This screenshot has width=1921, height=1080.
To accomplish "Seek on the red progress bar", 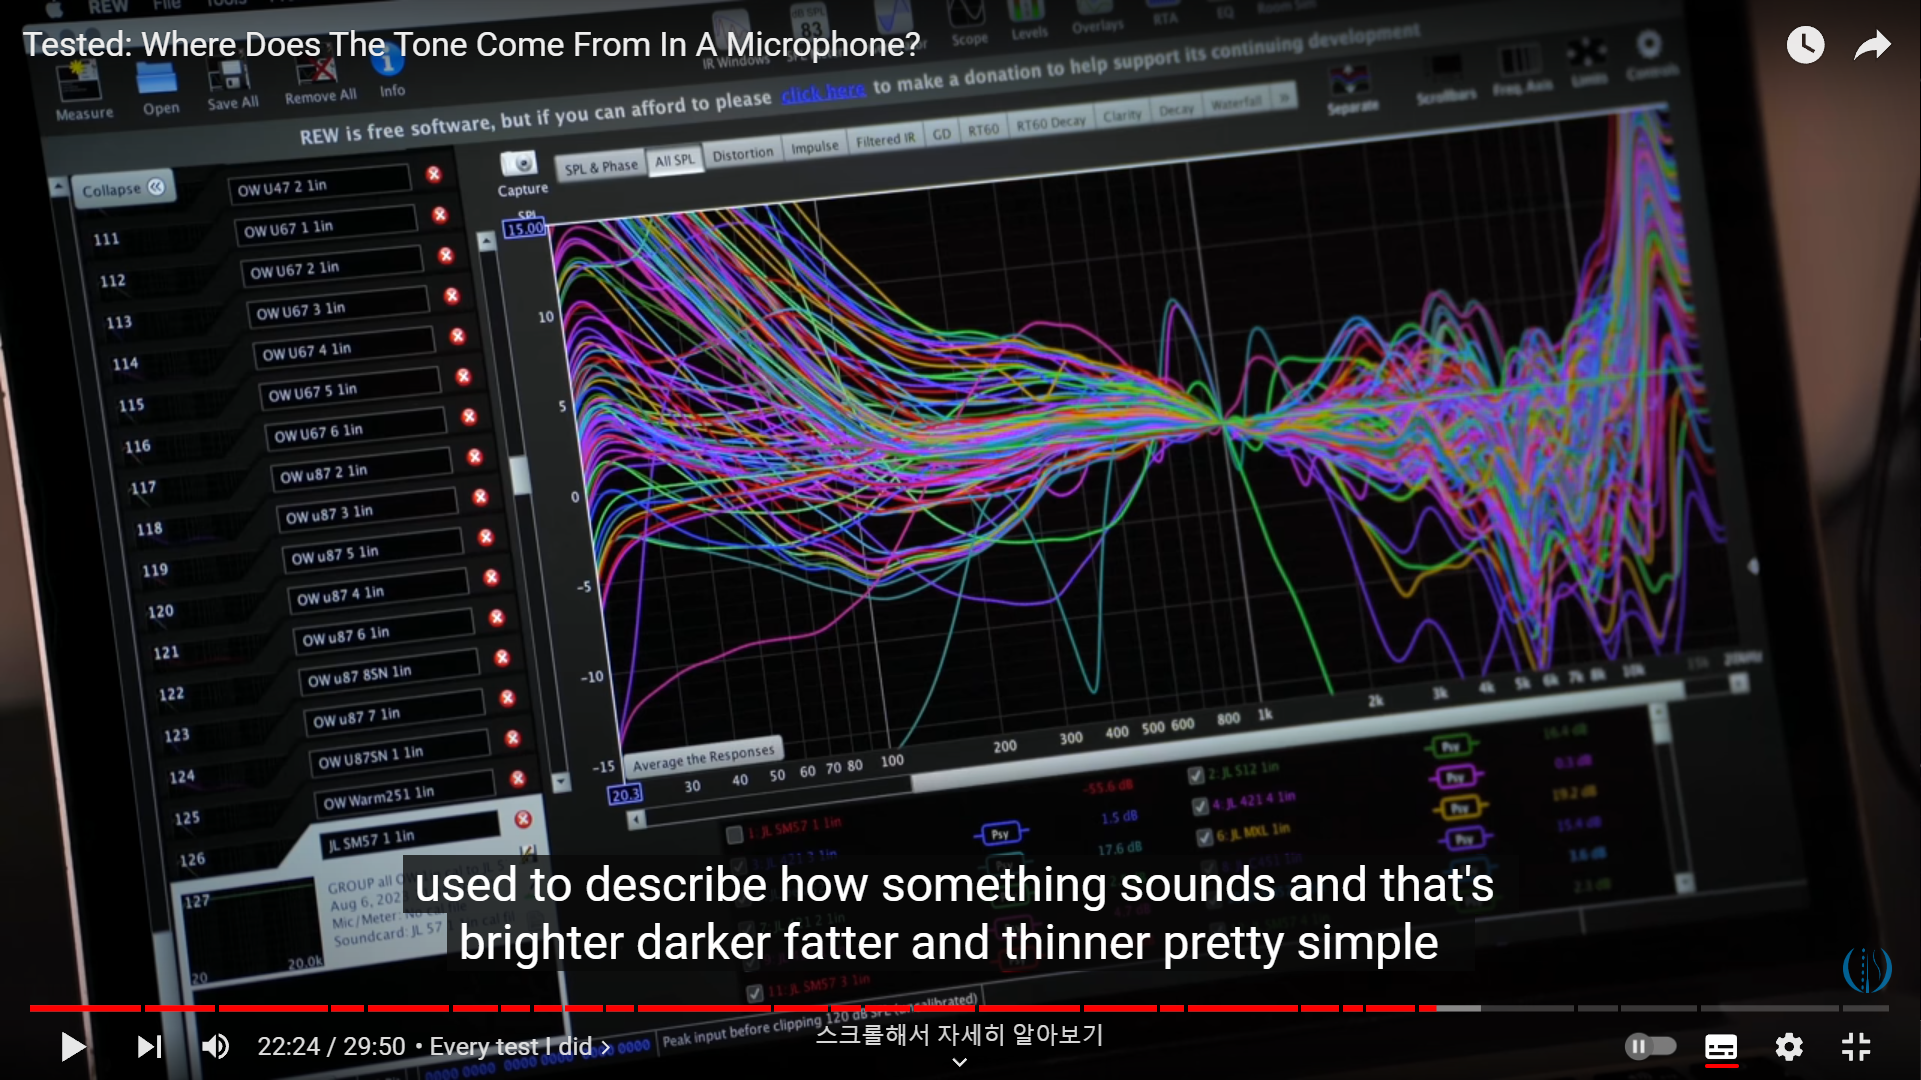I will [733, 1008].
